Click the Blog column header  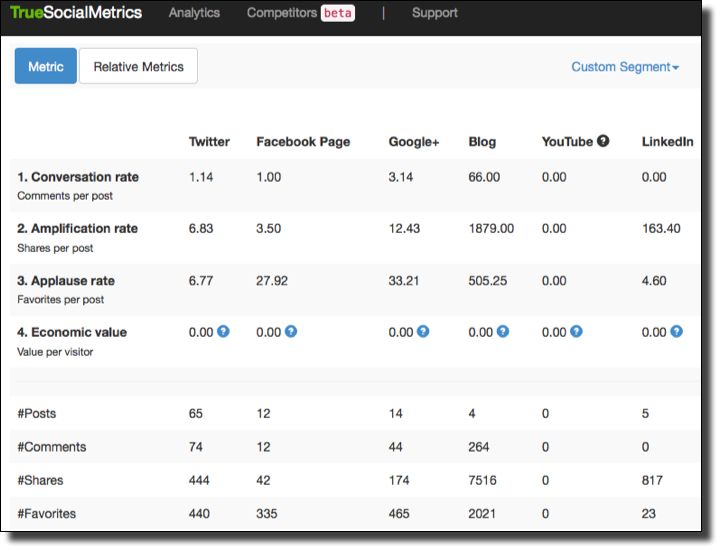482,142
